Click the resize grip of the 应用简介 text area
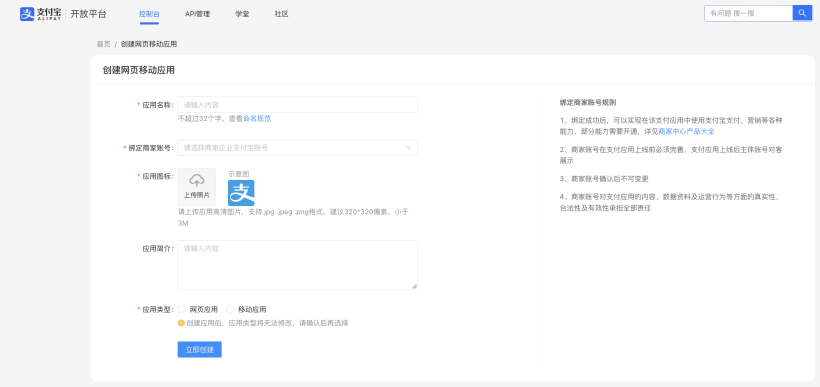This screenshot has width=820, height=387. coord(415,287)
